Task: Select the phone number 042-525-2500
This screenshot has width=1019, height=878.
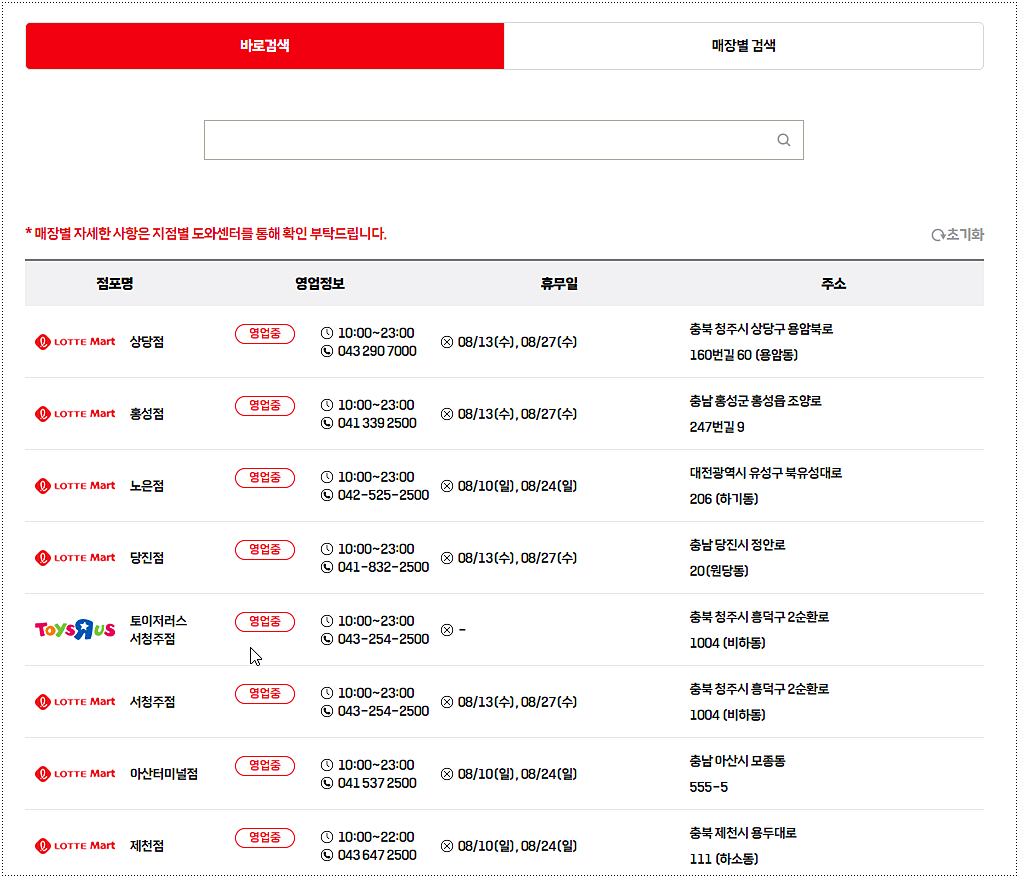Action: click(383, 496)
